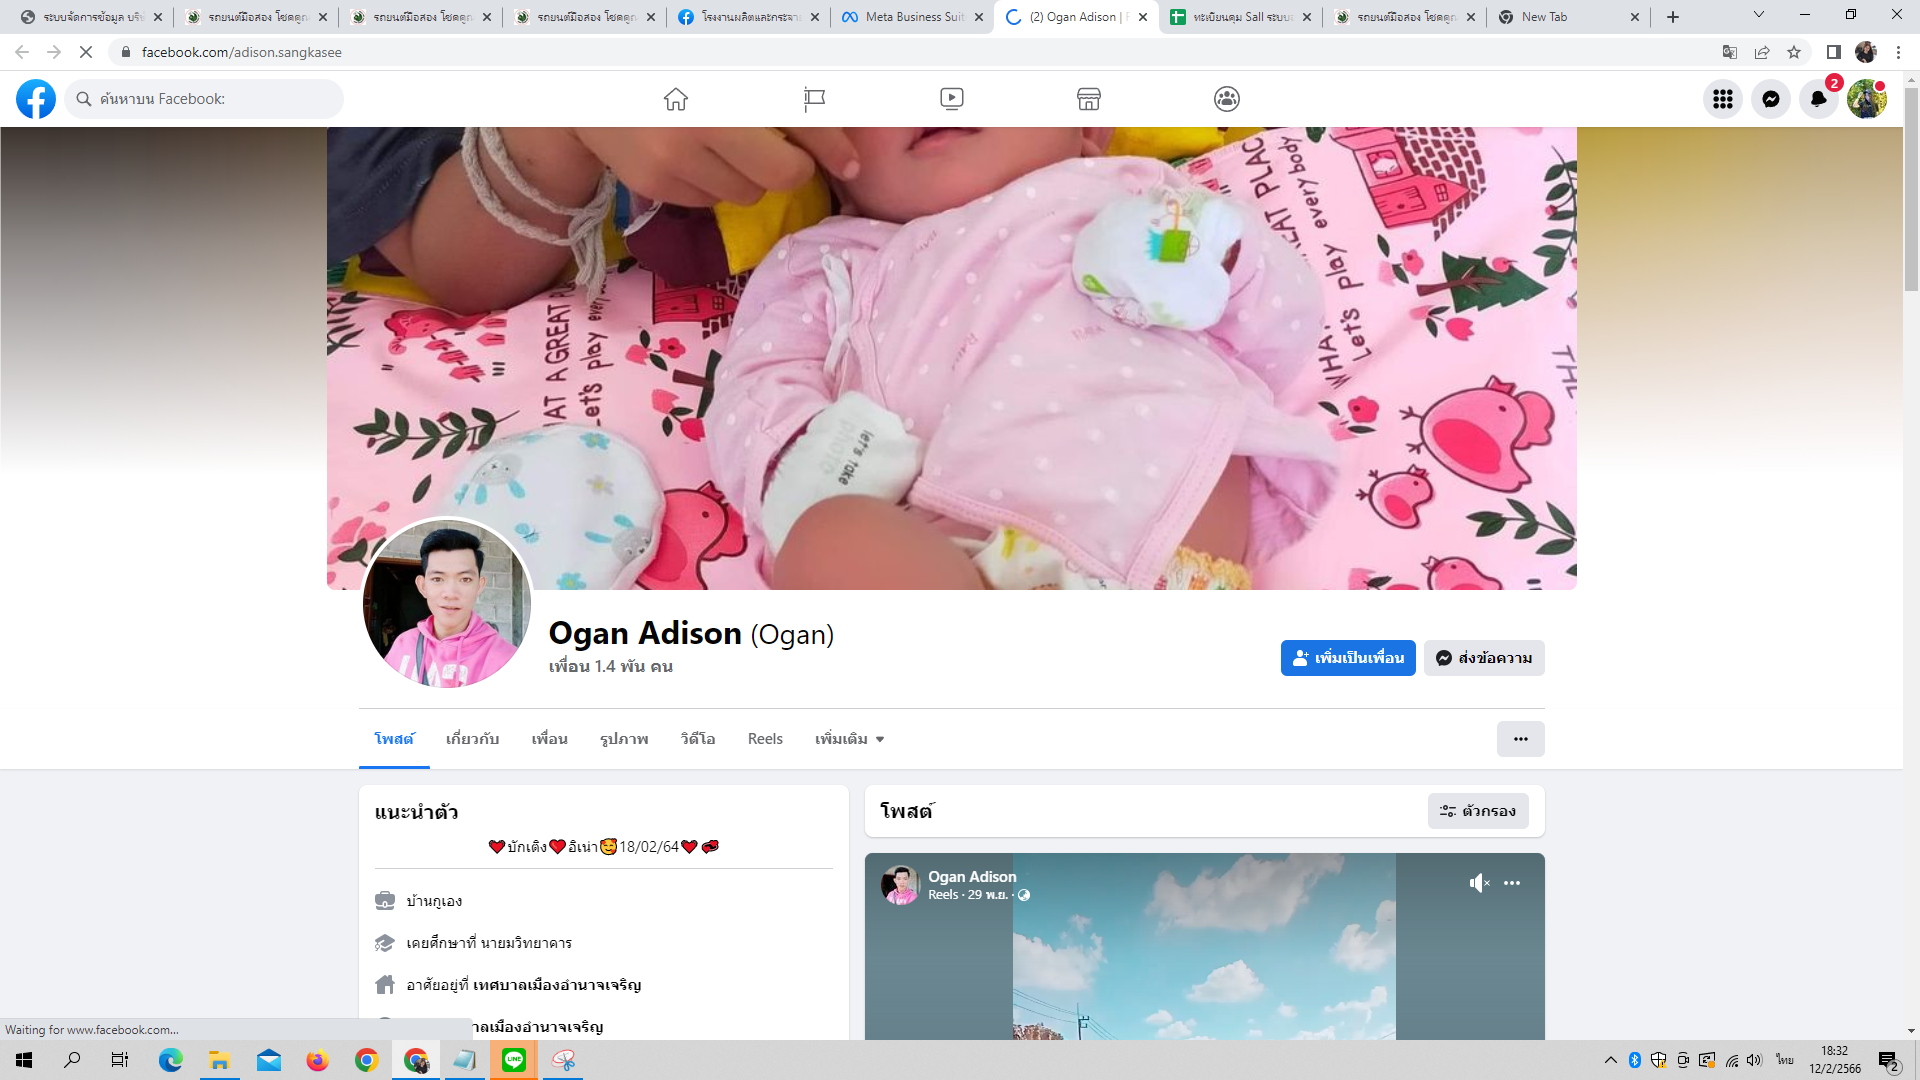
Task: Click the เพิ่มเป็นเพื่อน button
Action: tap(1347, 658)
